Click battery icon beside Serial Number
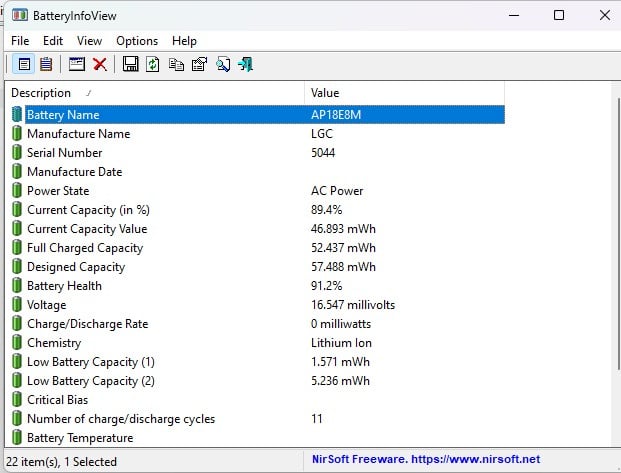The width and height of the screenshot is (621, 473). [x=17, y=153]
